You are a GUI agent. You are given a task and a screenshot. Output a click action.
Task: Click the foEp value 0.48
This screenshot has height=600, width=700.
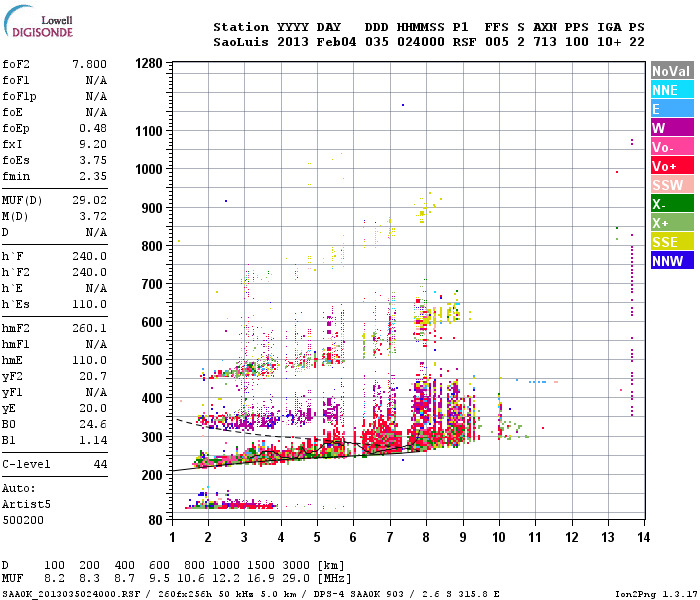93,128
